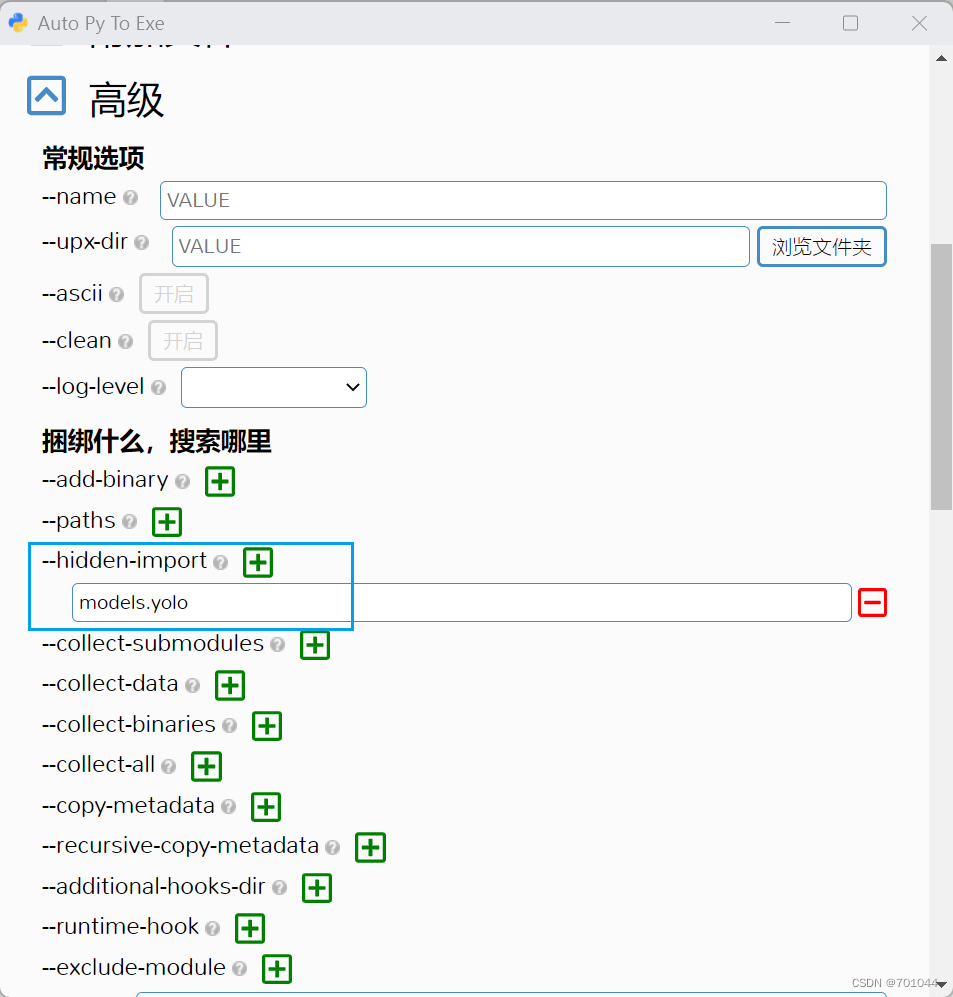This screenshot has width=953, height=997.
Task: Add an --add-binary entry
Action: 220,481
